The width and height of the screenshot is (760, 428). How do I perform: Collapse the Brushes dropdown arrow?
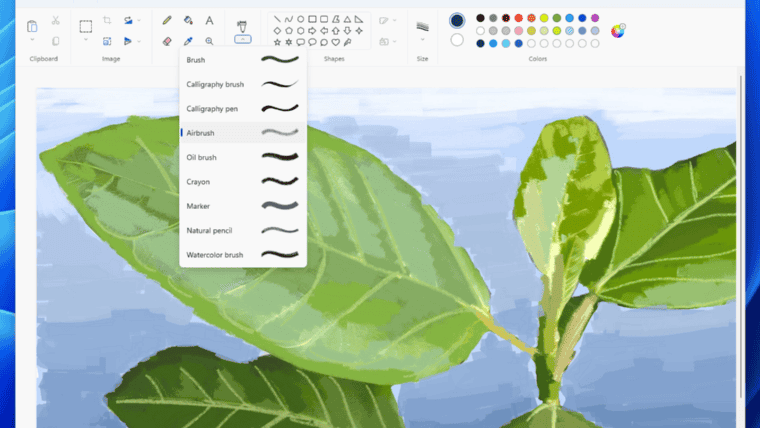click(x=242, y=40)
